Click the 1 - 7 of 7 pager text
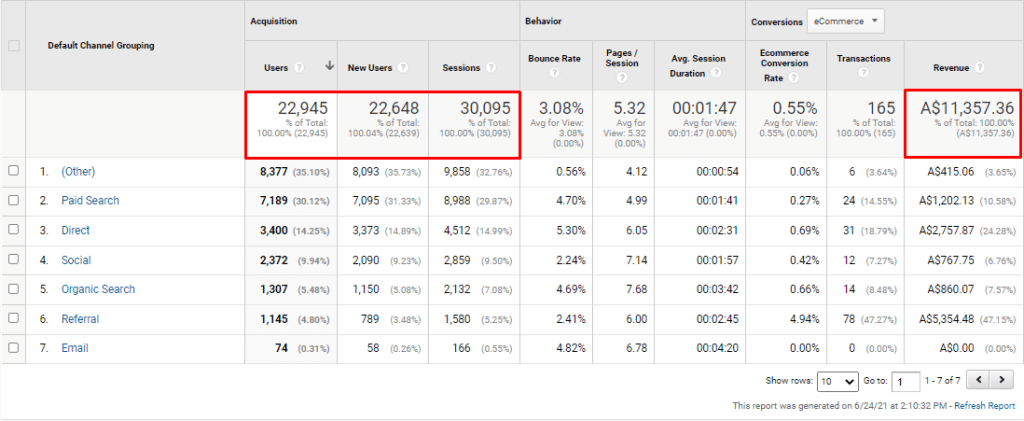Image resolution: width=1024 pixels, height=421 pixels. tap(942, 381)
